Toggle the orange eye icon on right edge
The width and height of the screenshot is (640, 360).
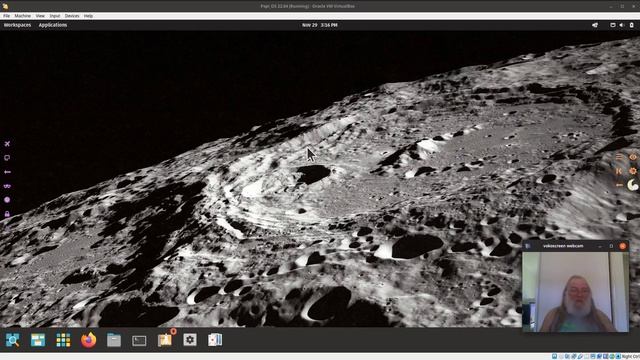tap(633, 157)
